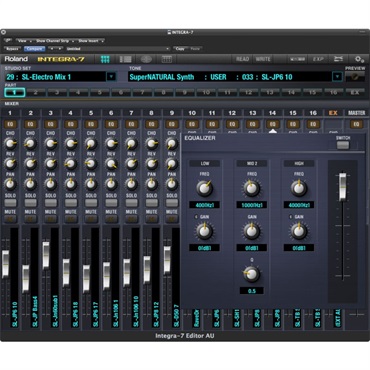Open the STUDIO SET dropdown arrow
Screen dimensions: 370x370
(111, 77)
